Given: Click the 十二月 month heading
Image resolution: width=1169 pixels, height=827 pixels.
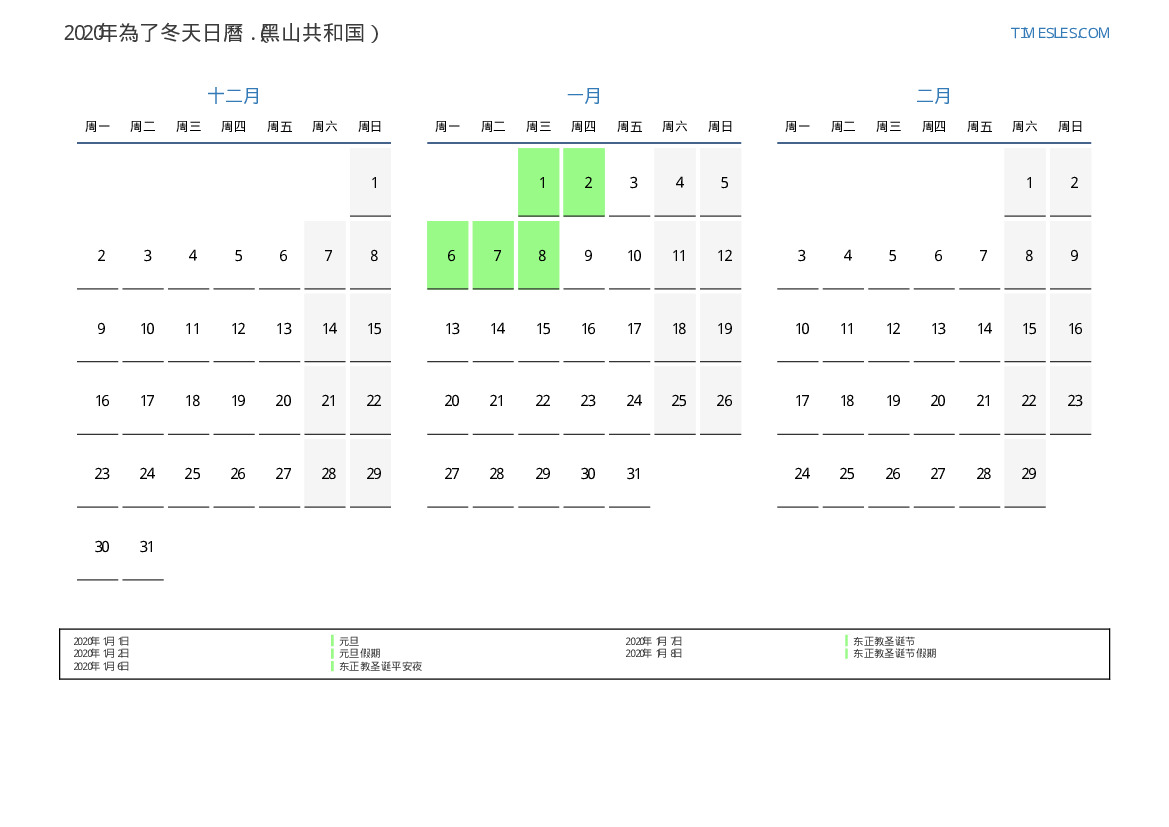Looking at the screenshot, I should tap(234, 96).
